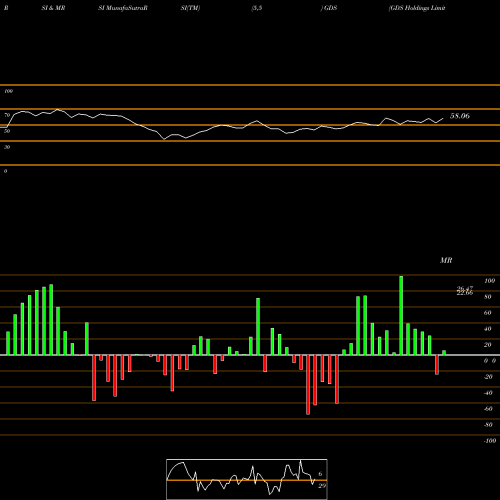Click the "SI(TM)" header label
500x500 pixels.
pyautogui.click(x=190, y=8)
